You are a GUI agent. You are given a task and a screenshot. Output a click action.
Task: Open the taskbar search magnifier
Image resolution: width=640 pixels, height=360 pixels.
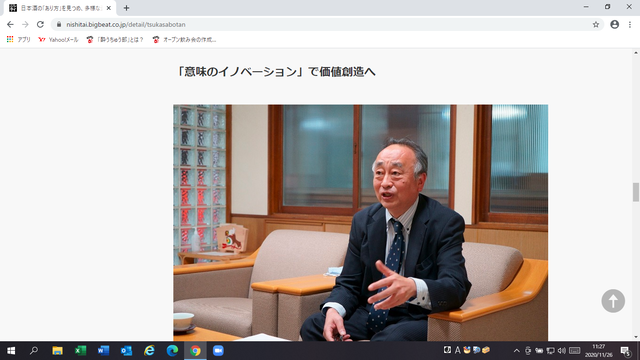(34, 351)
